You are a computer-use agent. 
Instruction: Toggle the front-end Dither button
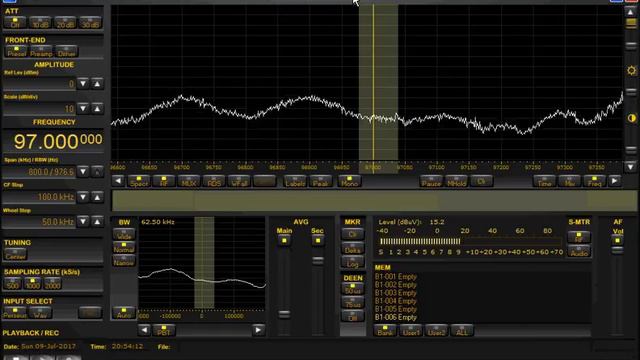tap(66, 51)
